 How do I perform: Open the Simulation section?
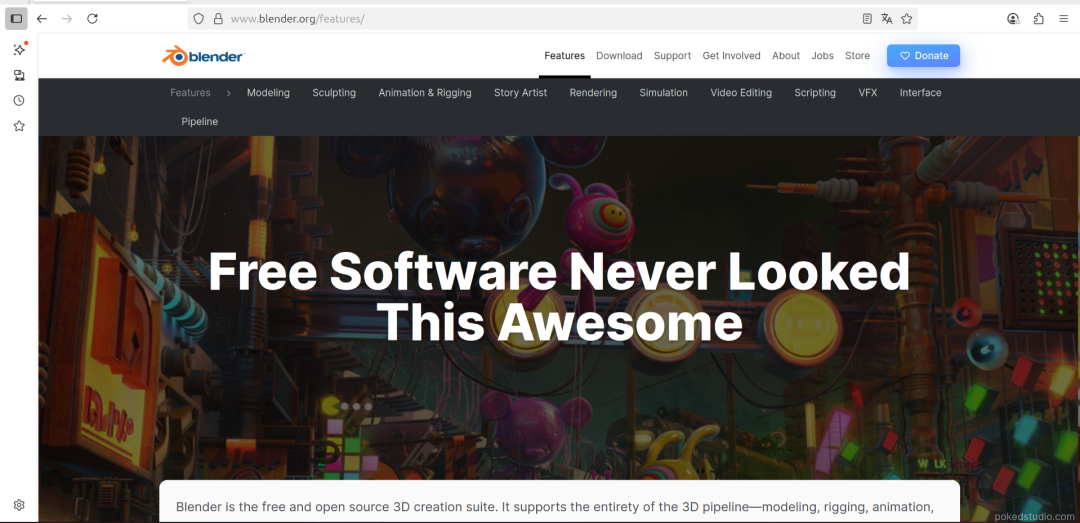pyautogui.click(x=663, y=93)
